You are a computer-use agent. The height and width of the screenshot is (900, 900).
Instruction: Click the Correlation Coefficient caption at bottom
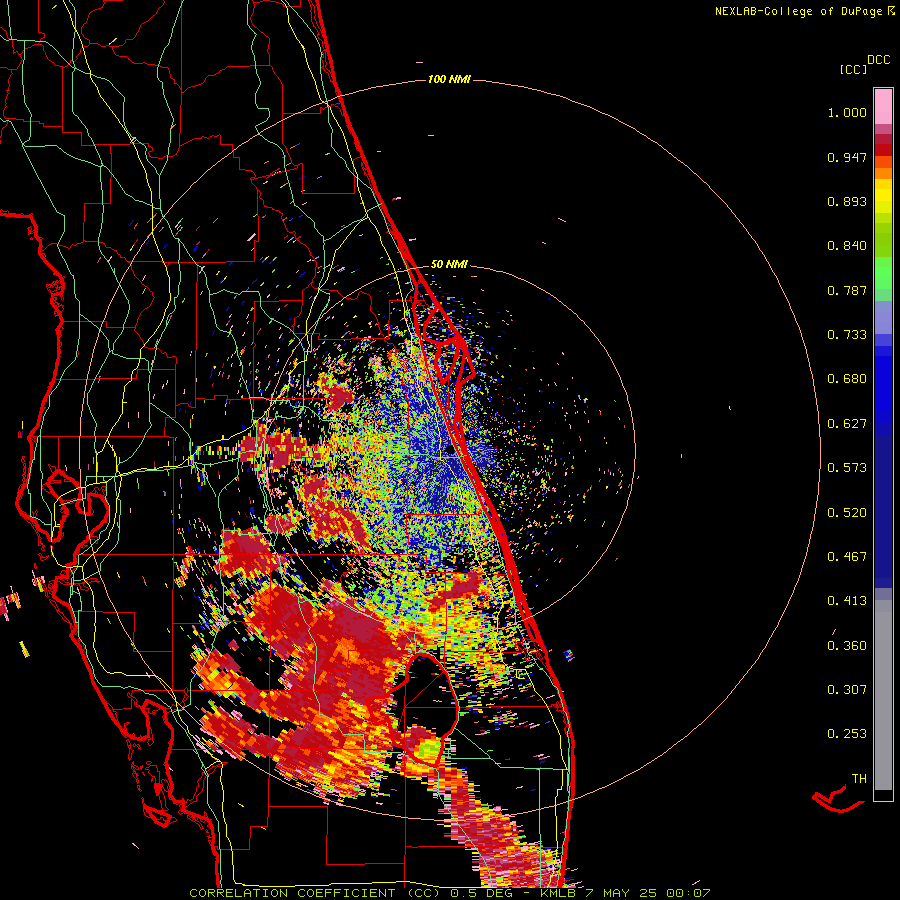pyautogui.click(x=450, y=893)
